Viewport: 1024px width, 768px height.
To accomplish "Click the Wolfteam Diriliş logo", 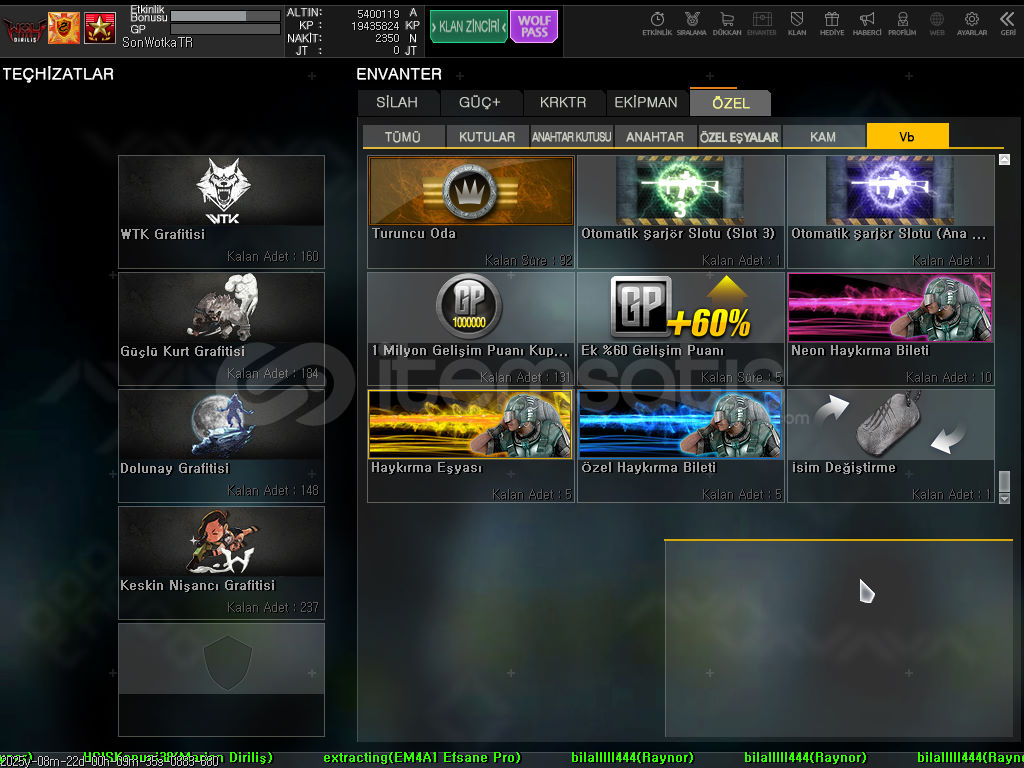I will [x=24, y=29].
